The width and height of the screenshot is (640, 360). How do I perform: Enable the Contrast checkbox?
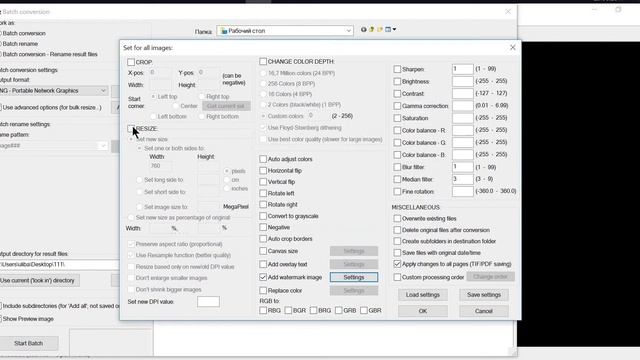[x=397, y=94]
